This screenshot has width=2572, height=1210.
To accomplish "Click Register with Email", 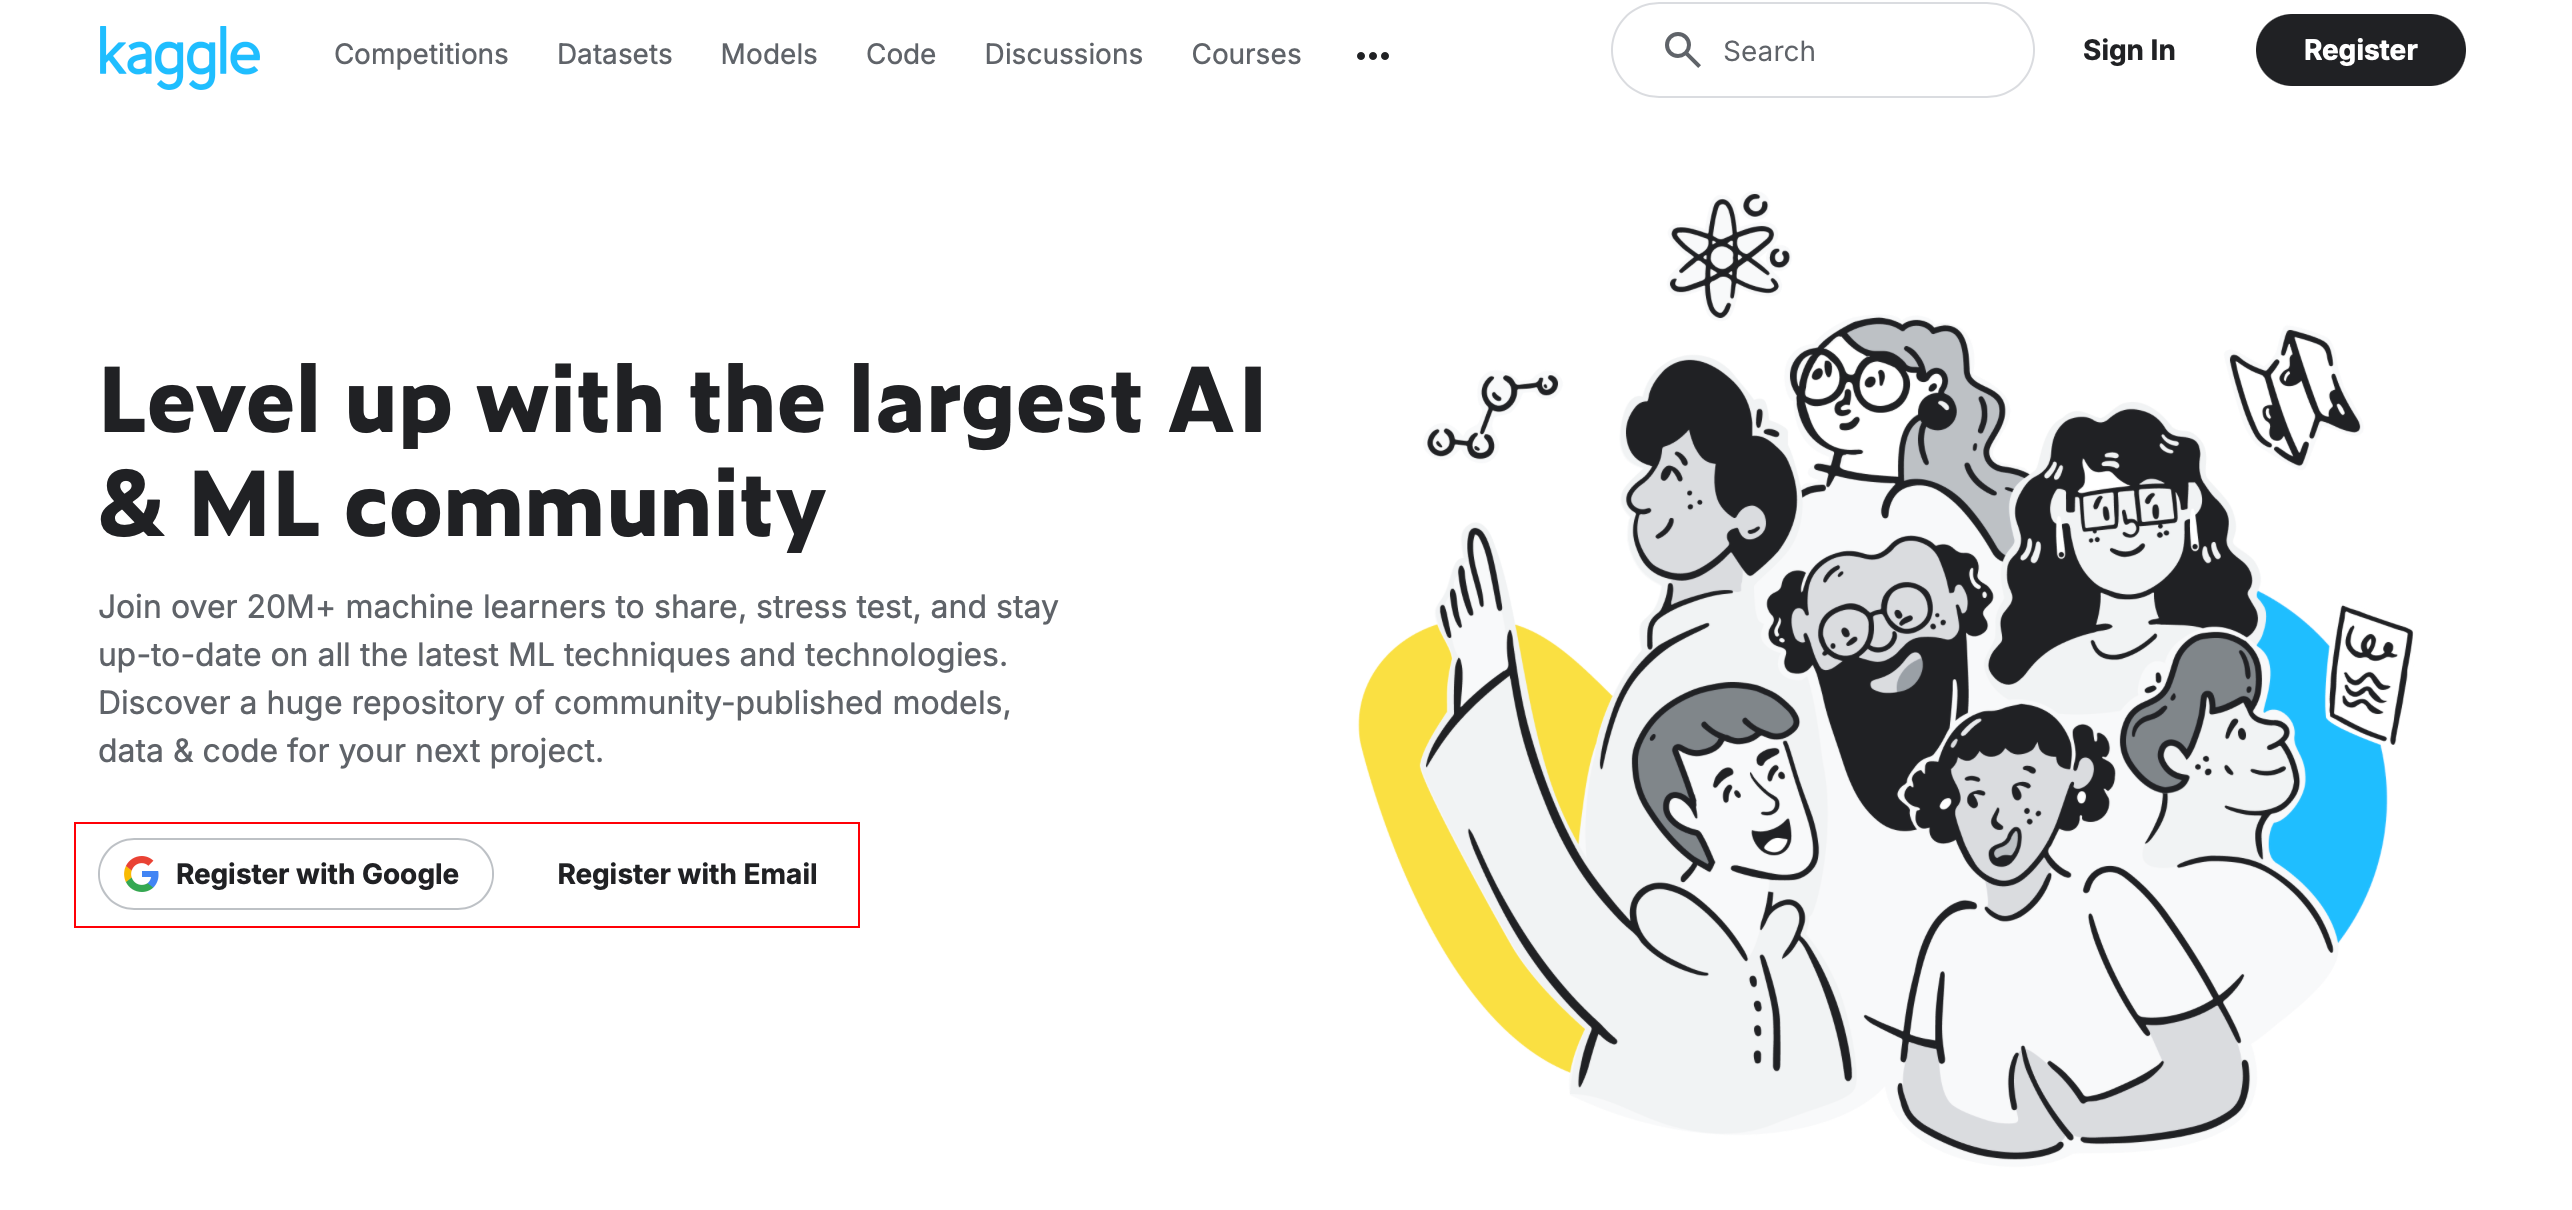I will point(686,872).
